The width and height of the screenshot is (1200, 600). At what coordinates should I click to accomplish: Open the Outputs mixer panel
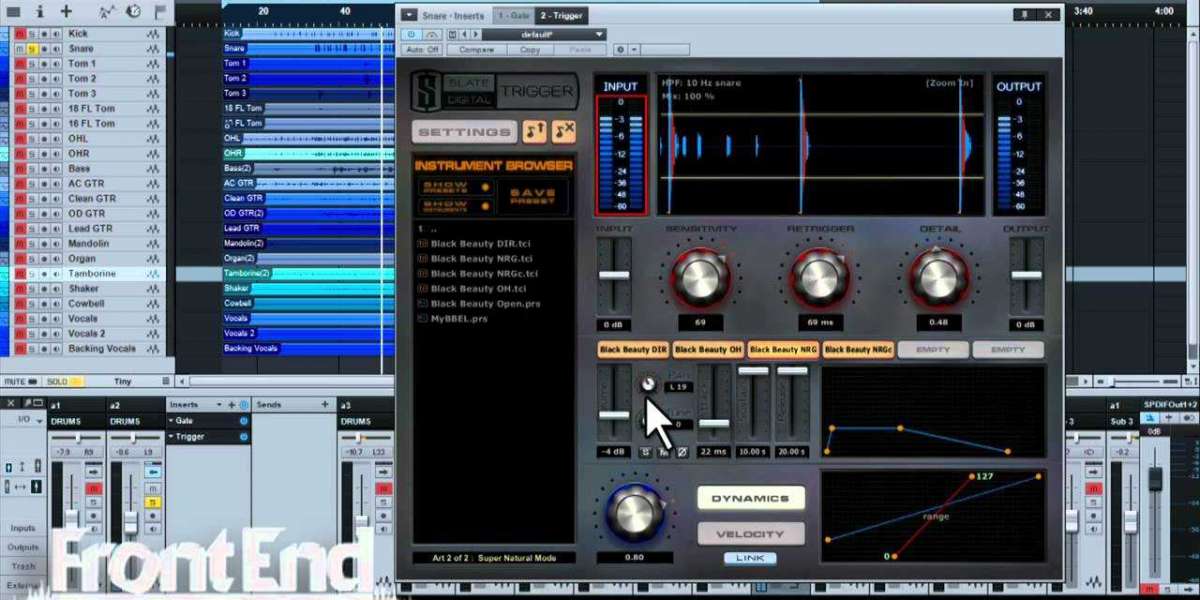(x=23, y=547)
